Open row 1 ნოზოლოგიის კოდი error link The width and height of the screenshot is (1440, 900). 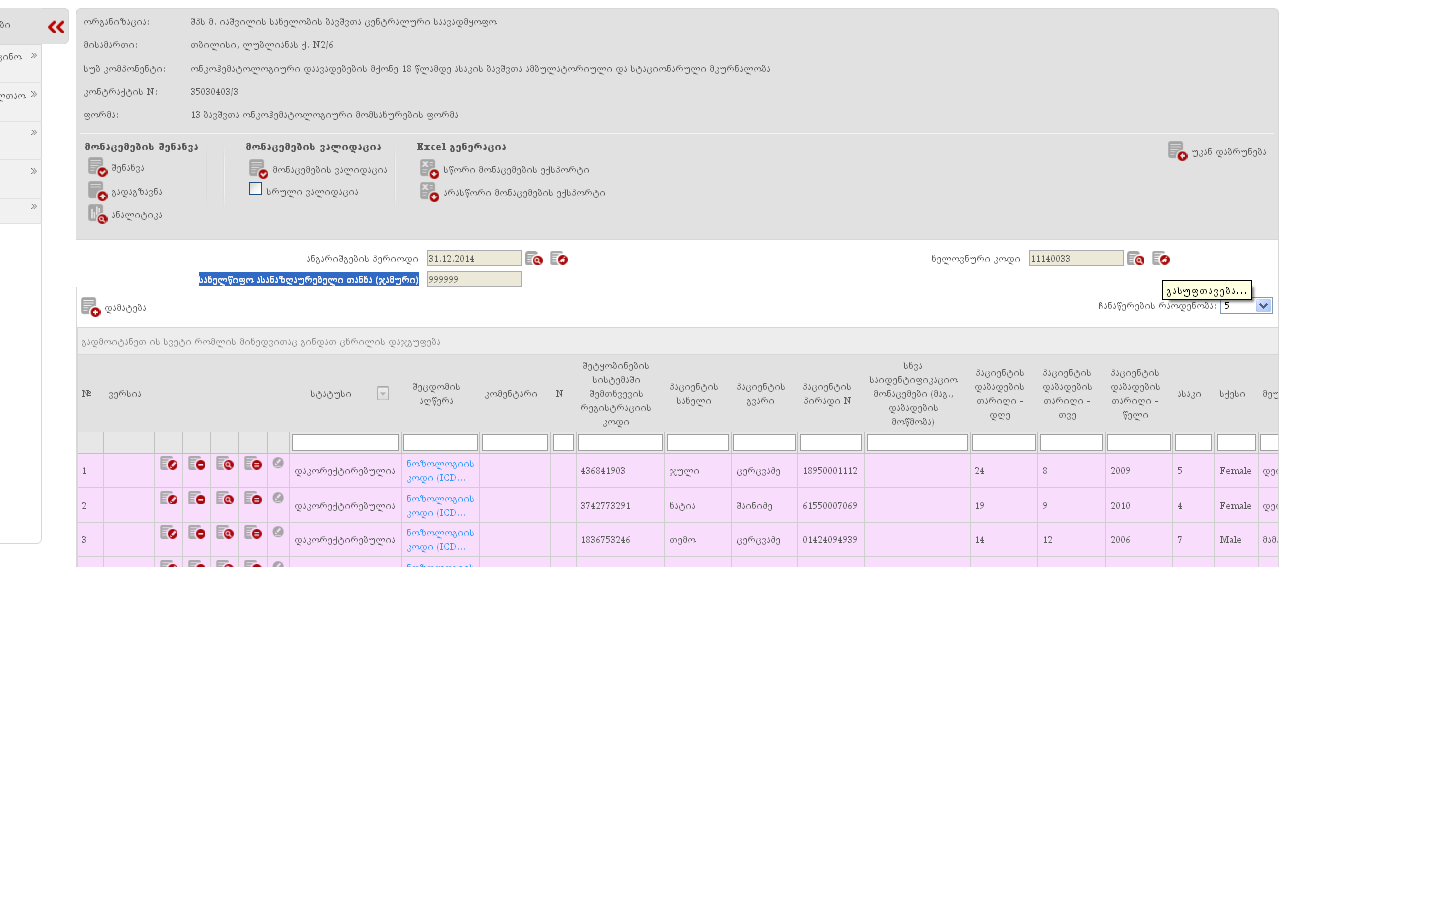[x=440, y=470]
